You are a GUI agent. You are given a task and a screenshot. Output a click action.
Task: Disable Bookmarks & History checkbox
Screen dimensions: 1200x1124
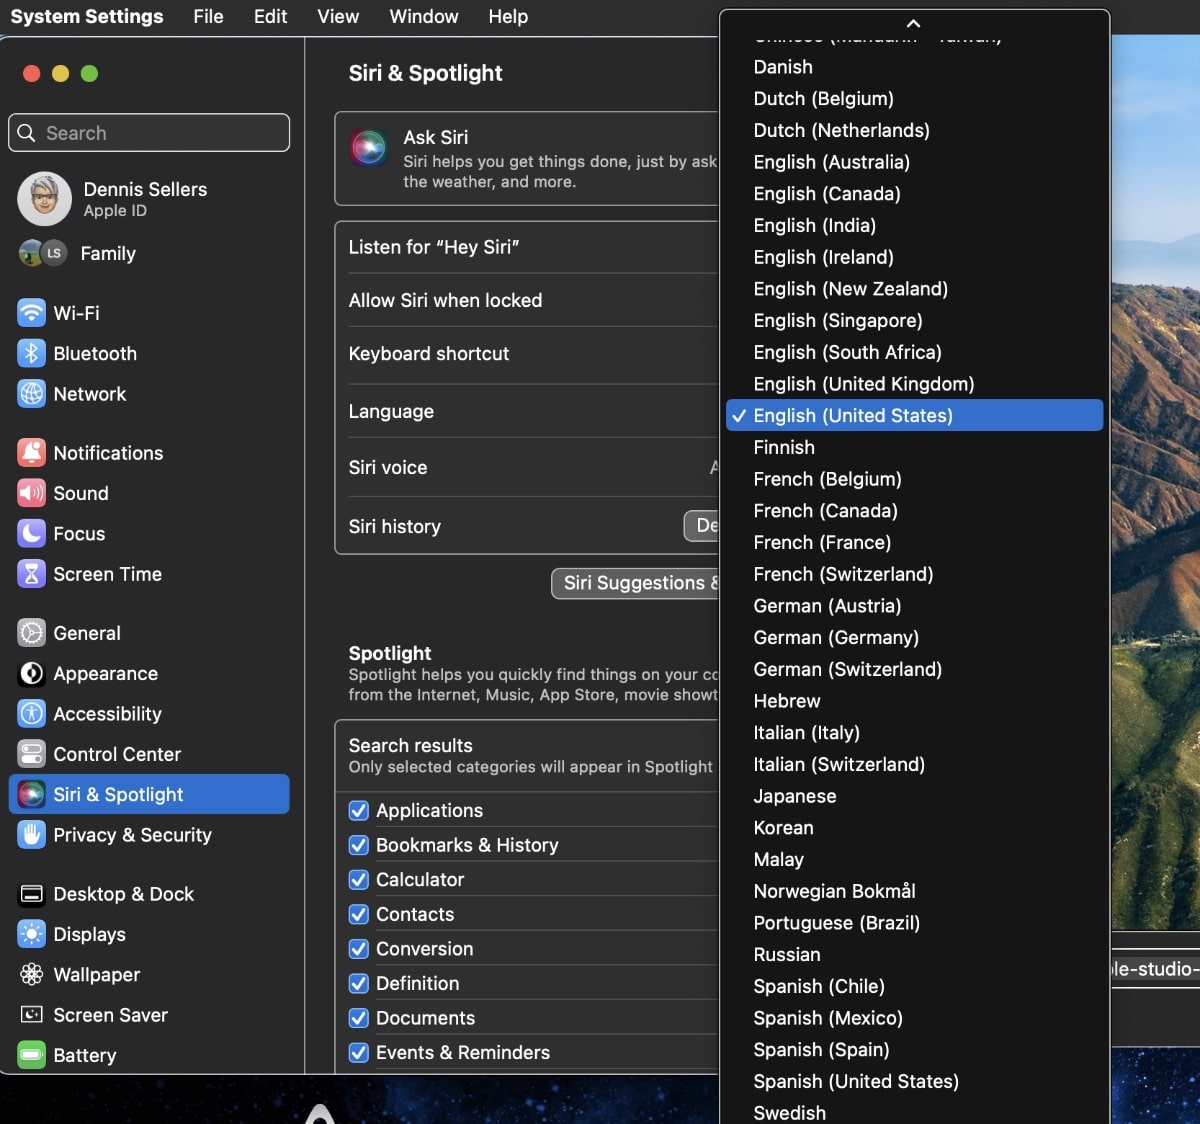pyautogui.click(x=359, y=845)
